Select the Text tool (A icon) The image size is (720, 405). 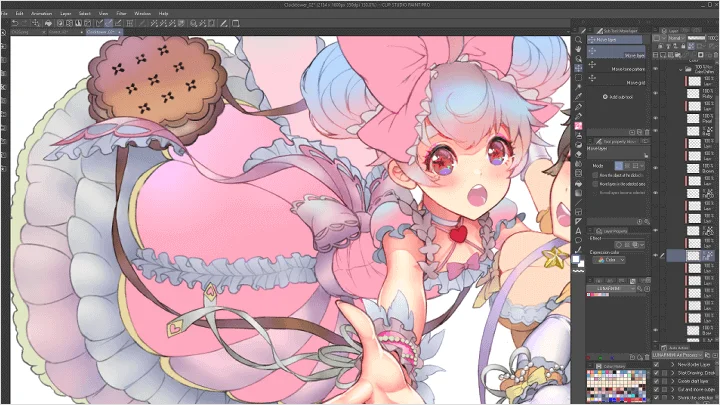click(x=578, y=231)
